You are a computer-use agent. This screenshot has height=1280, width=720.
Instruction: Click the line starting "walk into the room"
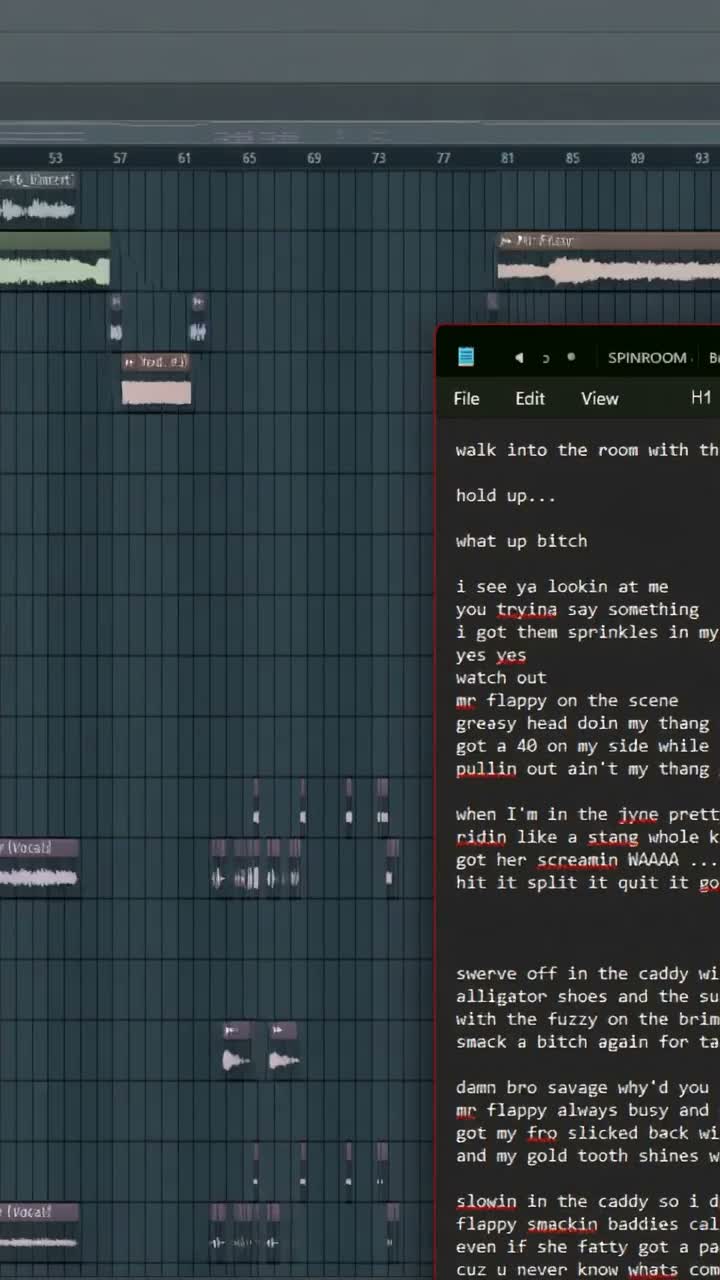coord(587,450)
